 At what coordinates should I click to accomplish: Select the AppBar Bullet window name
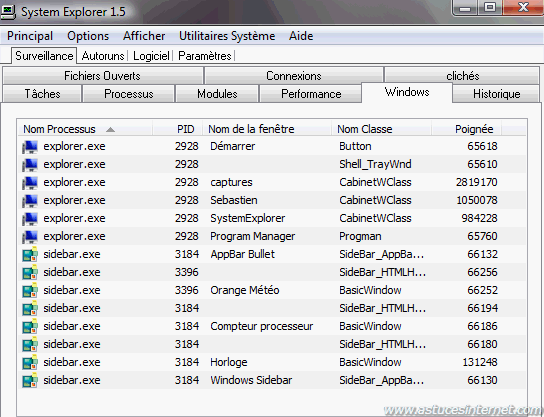point(243,255)
